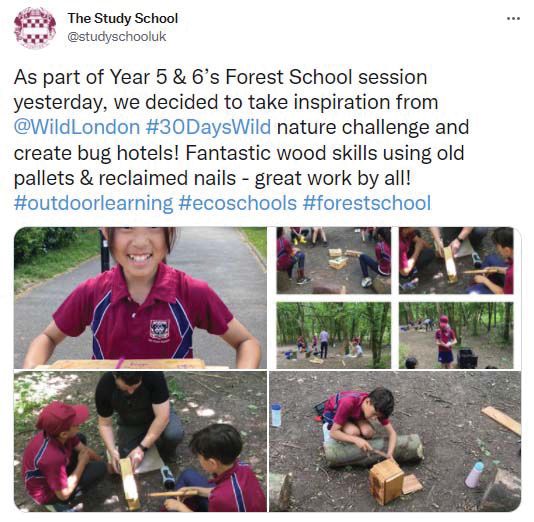The width and height of the screenshot is (534, 522).
Task: Open the #outdoorlearning hashtag
Action: [94, 203]
